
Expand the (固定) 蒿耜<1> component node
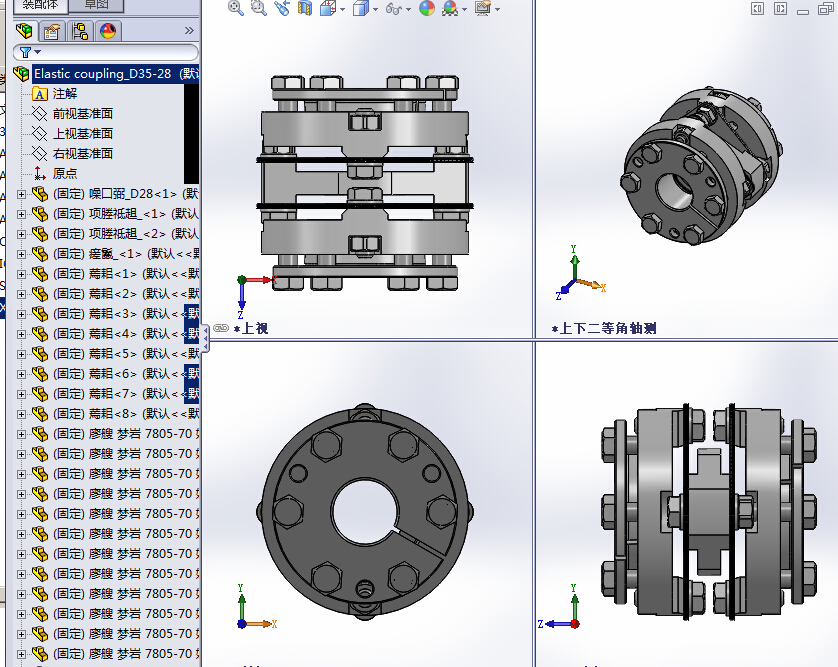pos(21,274)
